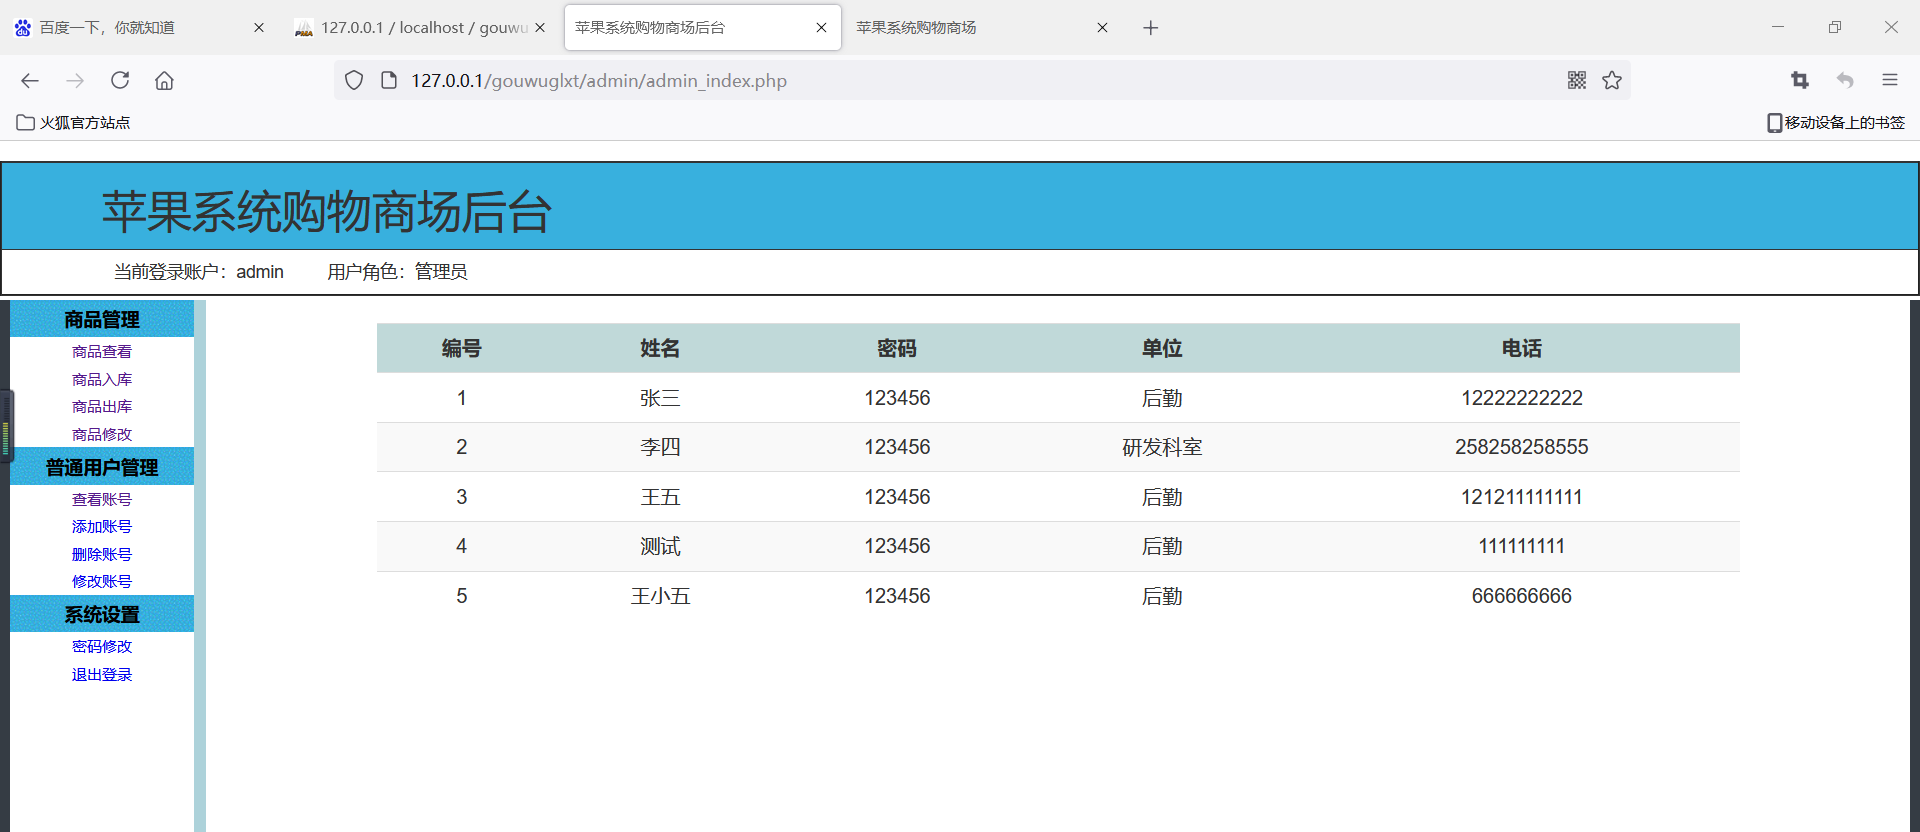Screen dimensions: 1920x832
Task: Click phone number 666666666
Action: 1522,596
